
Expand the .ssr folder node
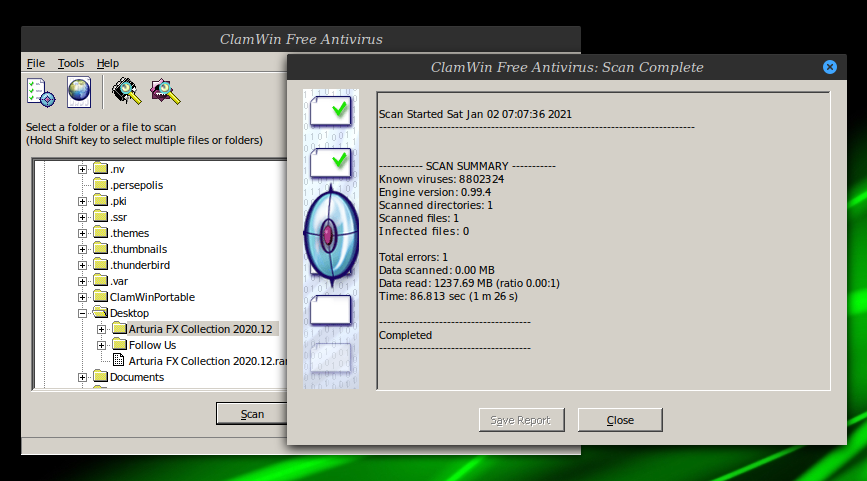(x=82, y=217)
